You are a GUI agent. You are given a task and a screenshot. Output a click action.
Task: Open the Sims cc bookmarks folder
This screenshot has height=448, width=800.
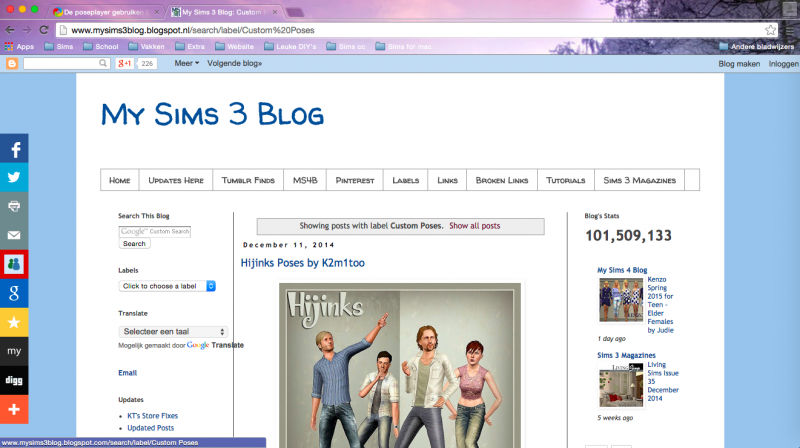(346, 46)
